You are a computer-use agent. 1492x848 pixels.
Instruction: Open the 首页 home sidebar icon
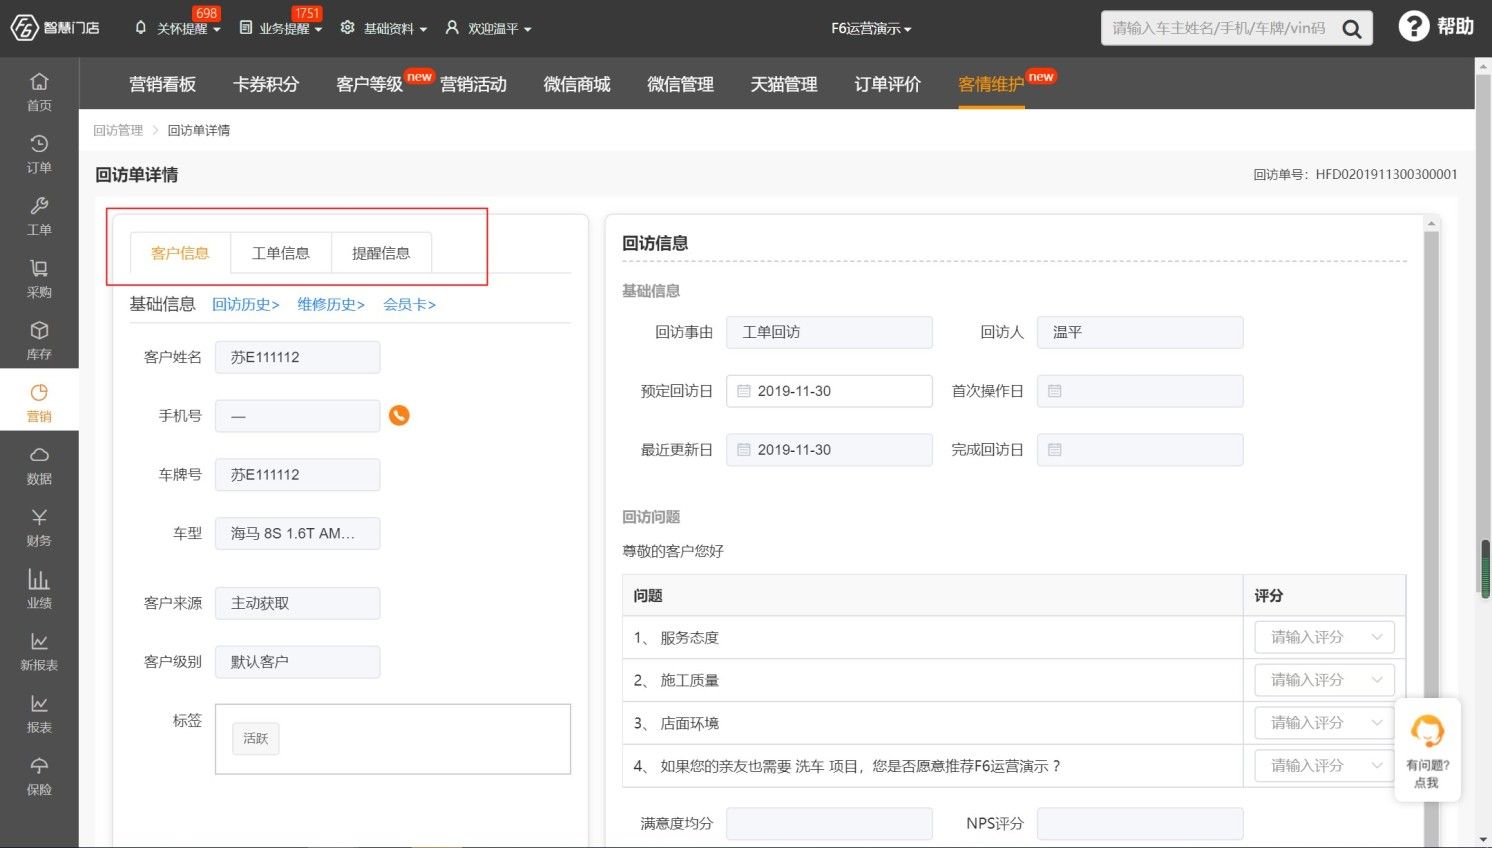coord(39,91)
